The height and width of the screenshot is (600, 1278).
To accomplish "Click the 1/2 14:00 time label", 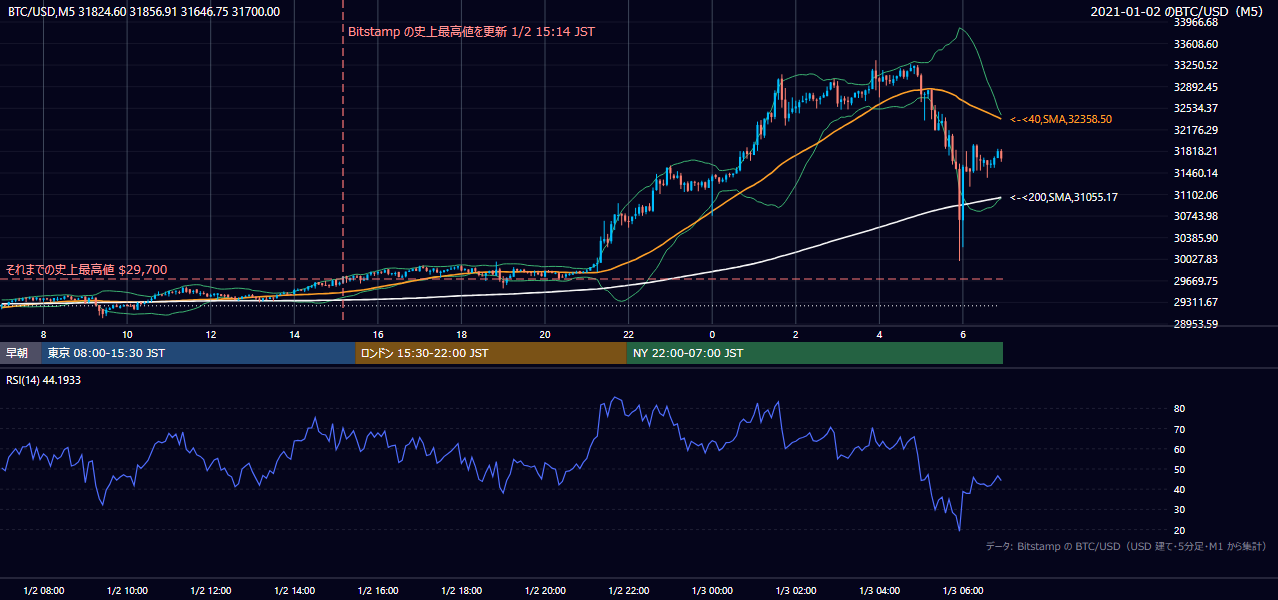I will pyautogui.click(x=295, y=590).
